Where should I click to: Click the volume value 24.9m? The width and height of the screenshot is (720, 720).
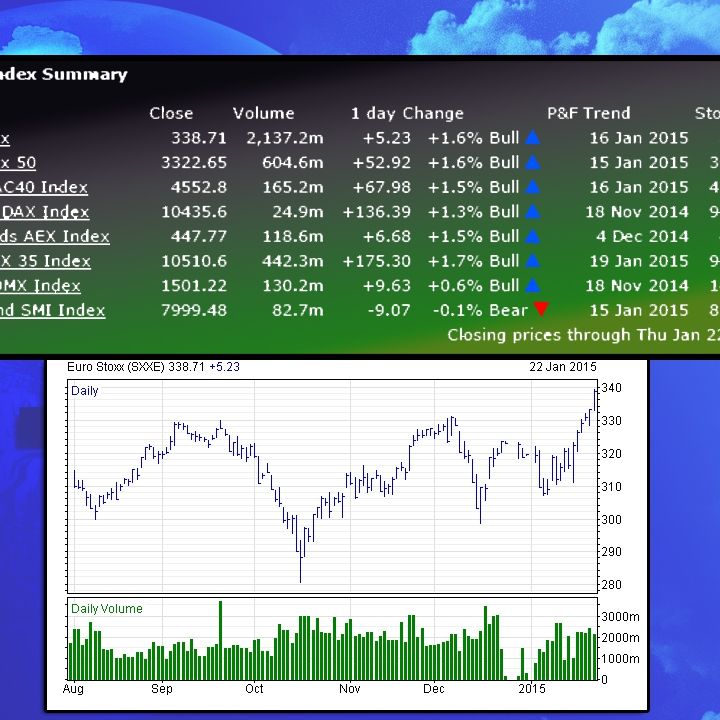(x=298, y=212)
